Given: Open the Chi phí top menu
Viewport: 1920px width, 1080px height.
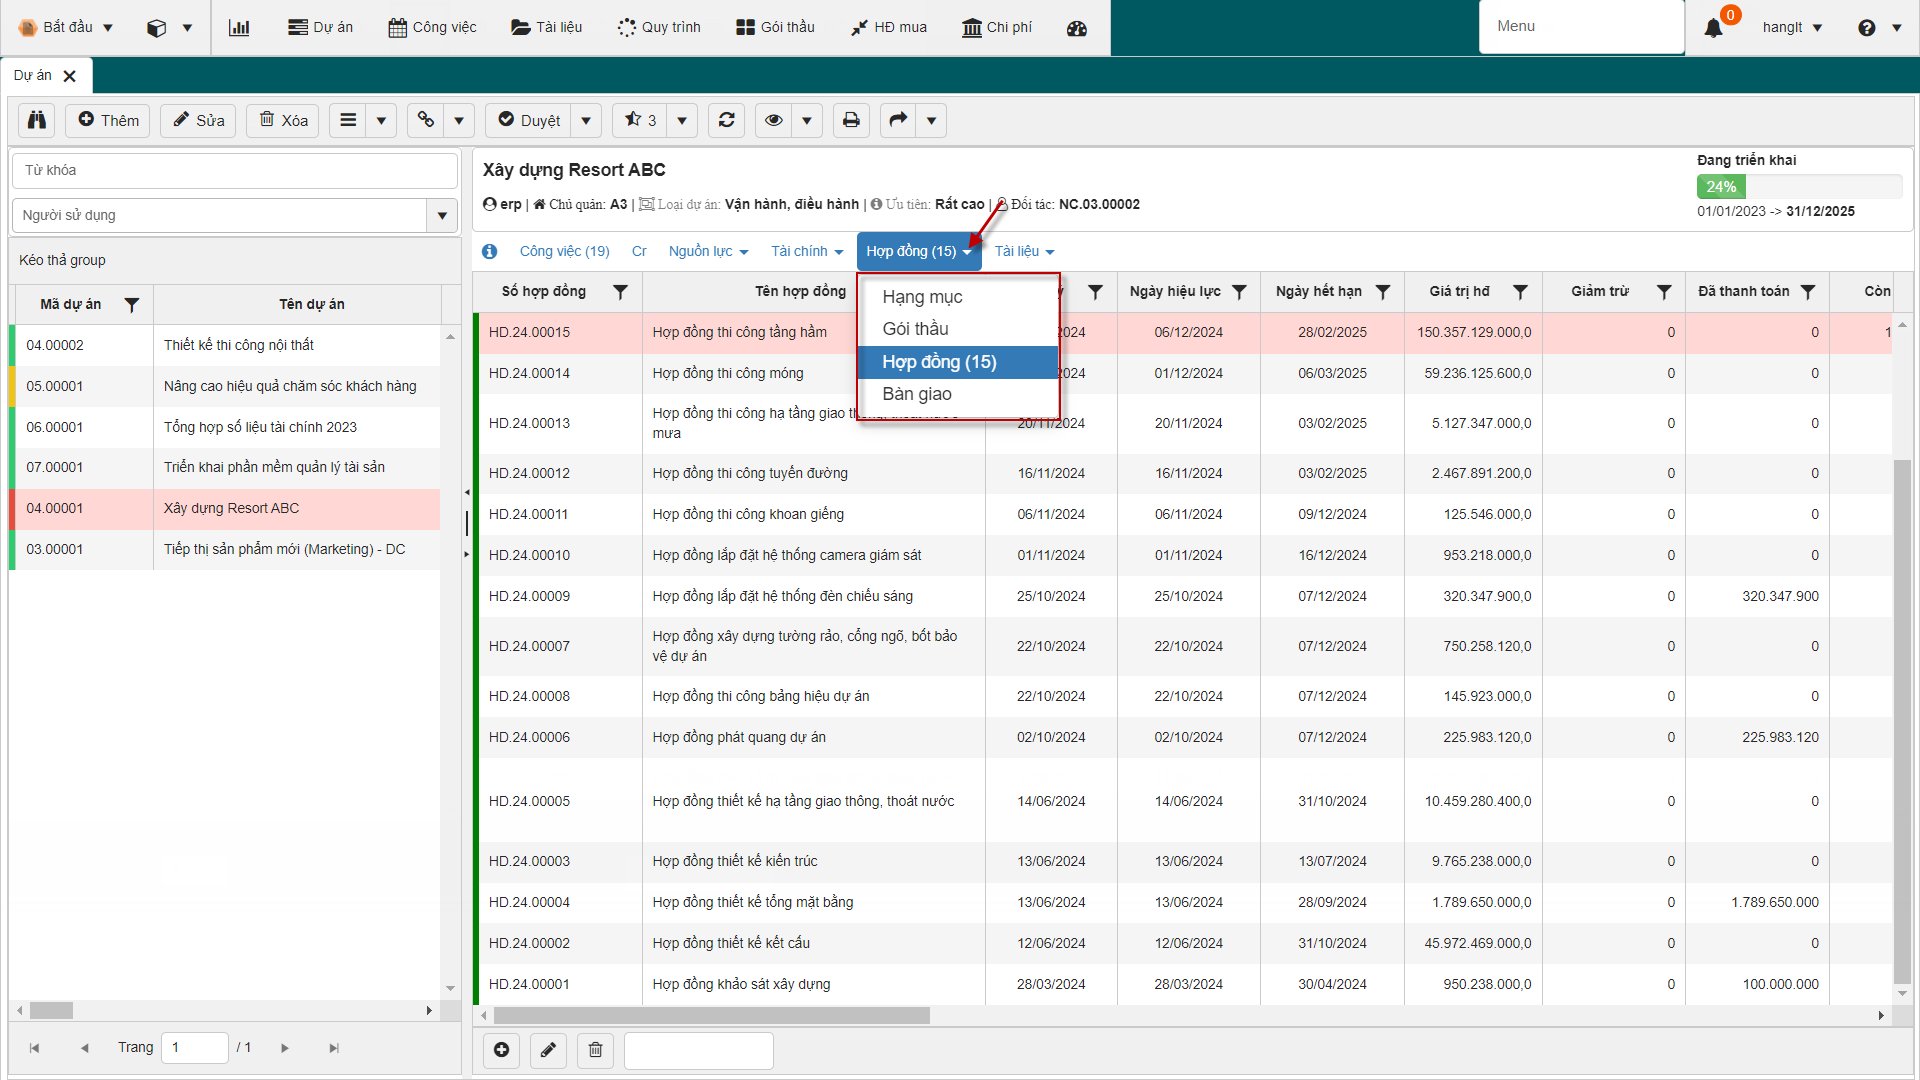Looking at the screenshot, I should coord(997,28).
